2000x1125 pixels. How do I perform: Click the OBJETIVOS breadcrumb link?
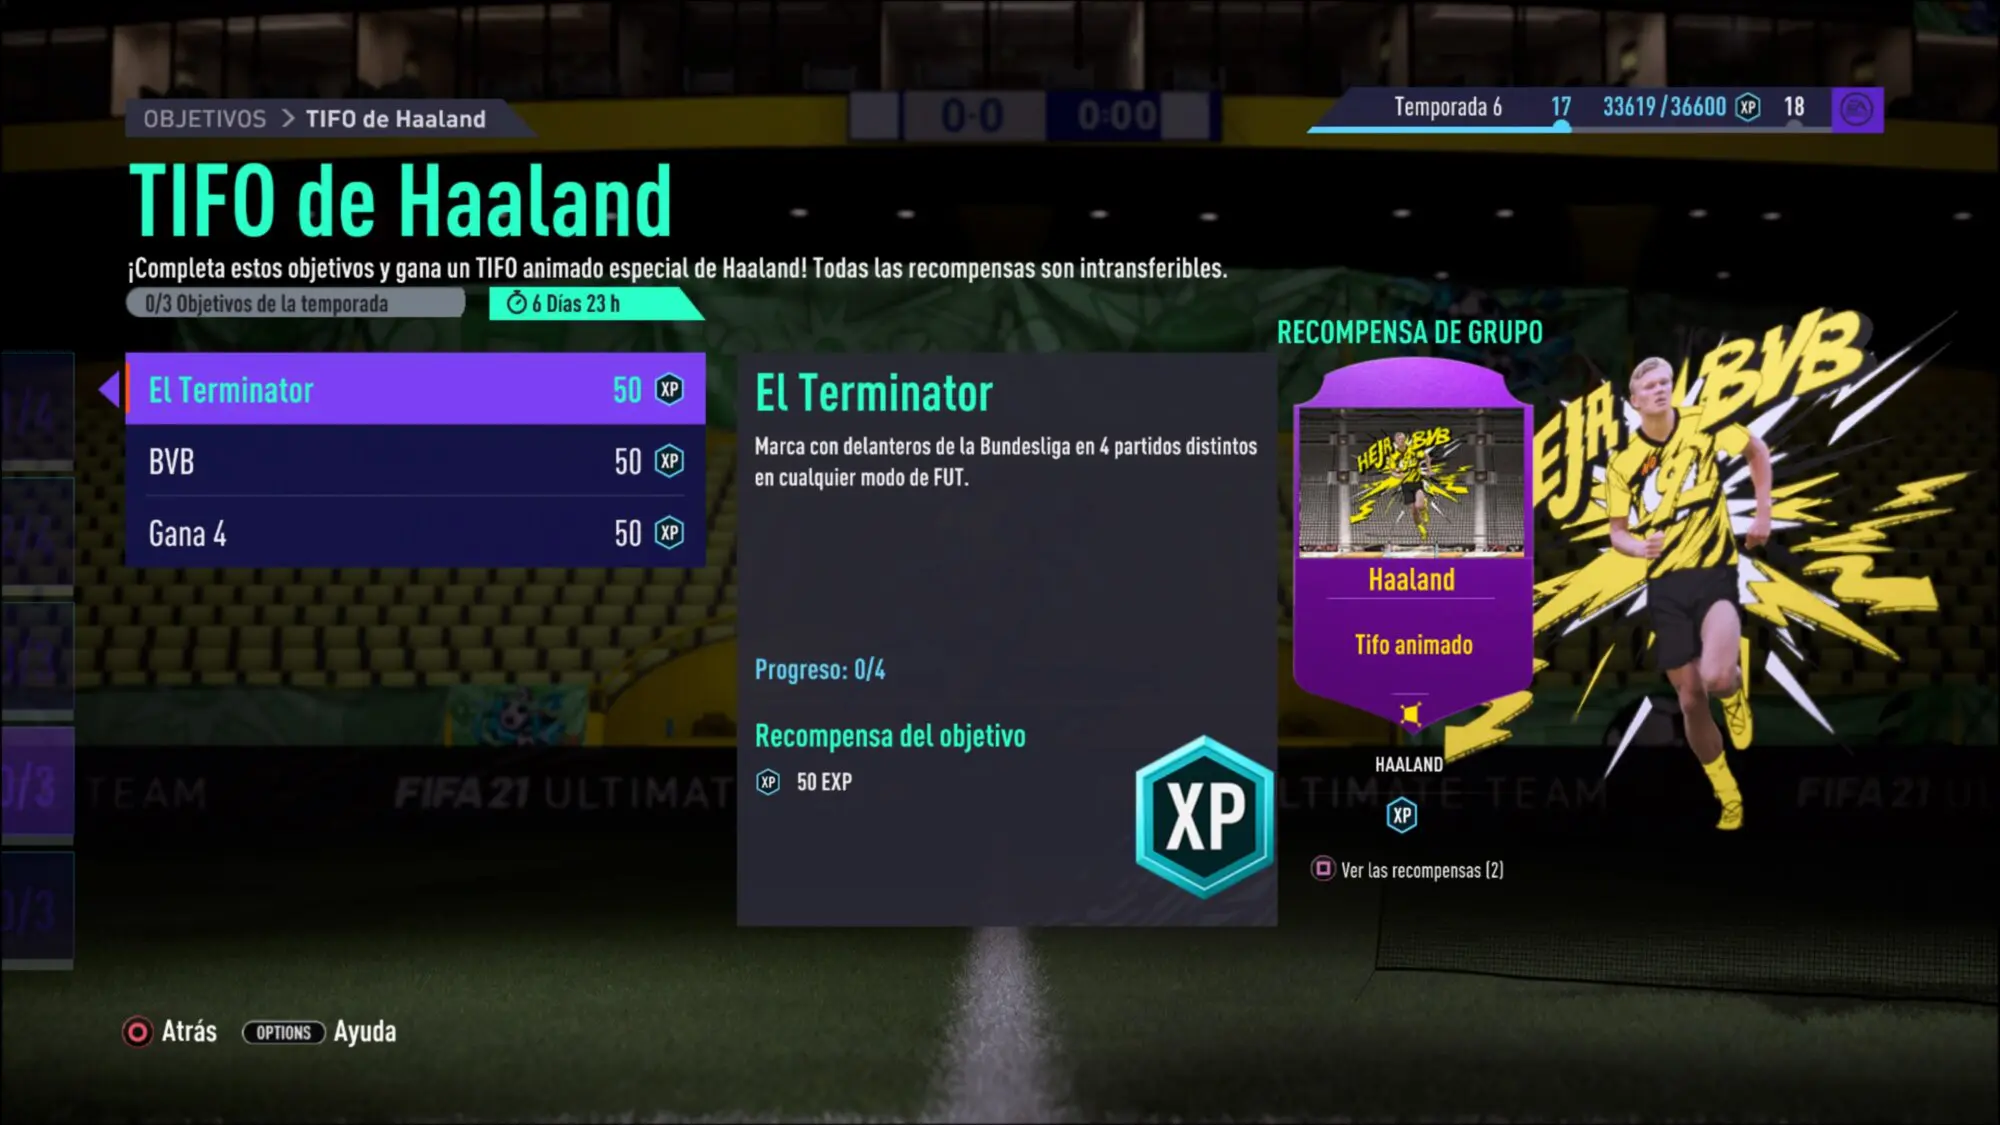coord(205,119)
